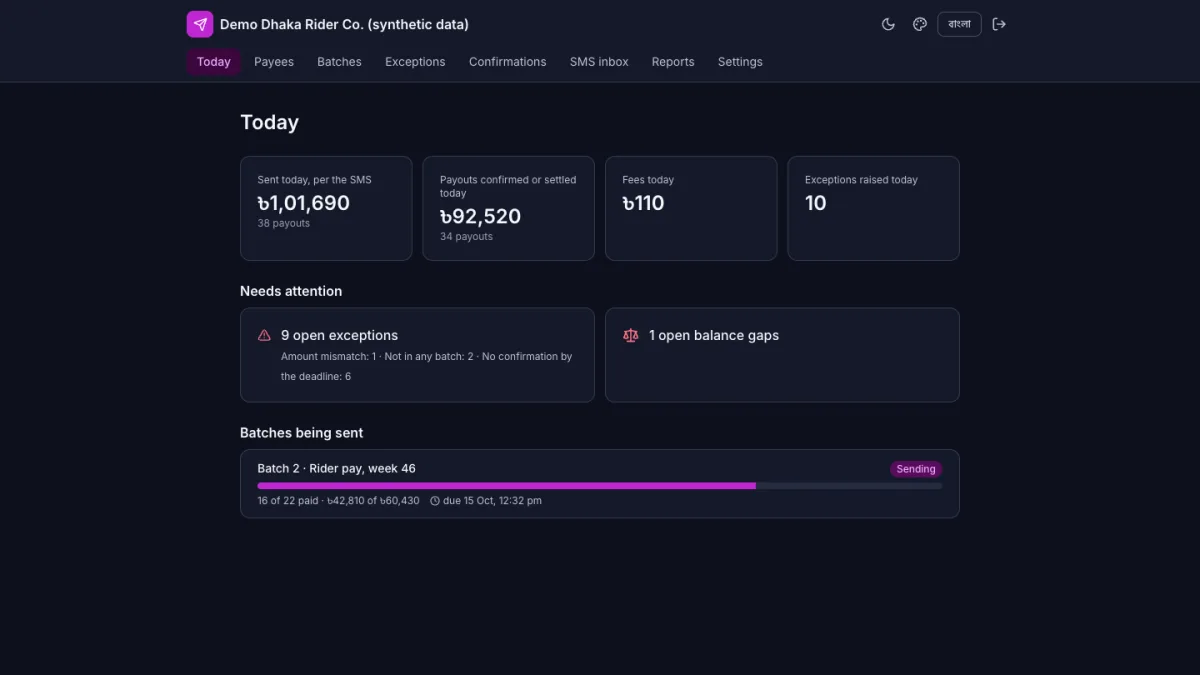
Task: Click the Demo Dhaka Rider Co. title
Action: pyautogui.click(x=344, y=24)
